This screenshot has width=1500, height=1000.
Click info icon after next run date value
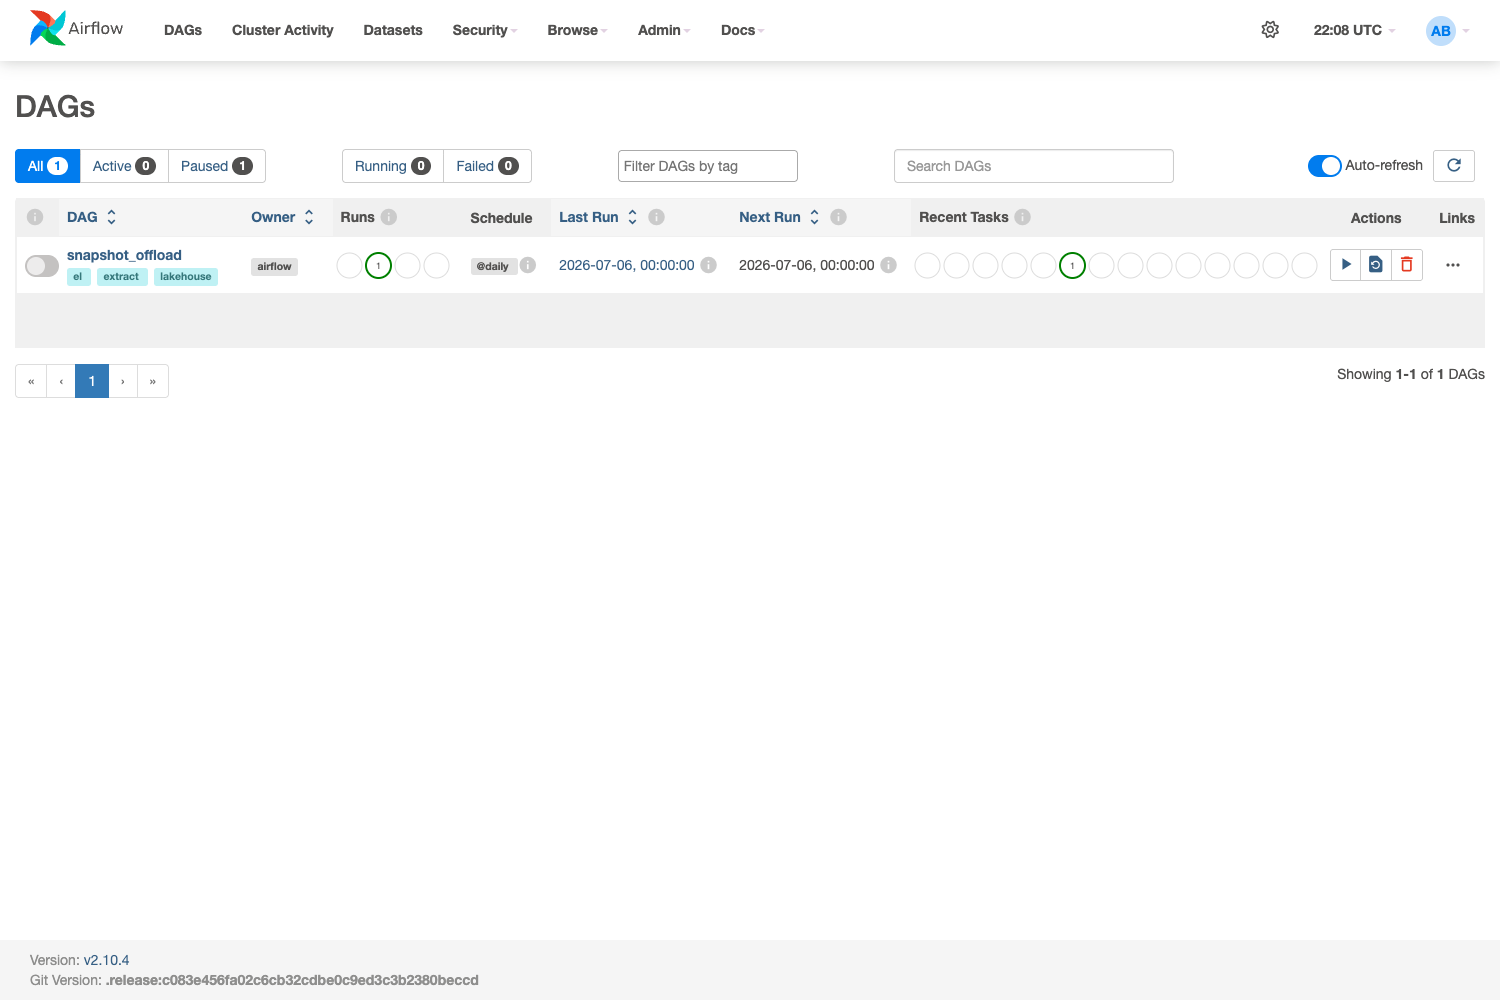point(889,265)
